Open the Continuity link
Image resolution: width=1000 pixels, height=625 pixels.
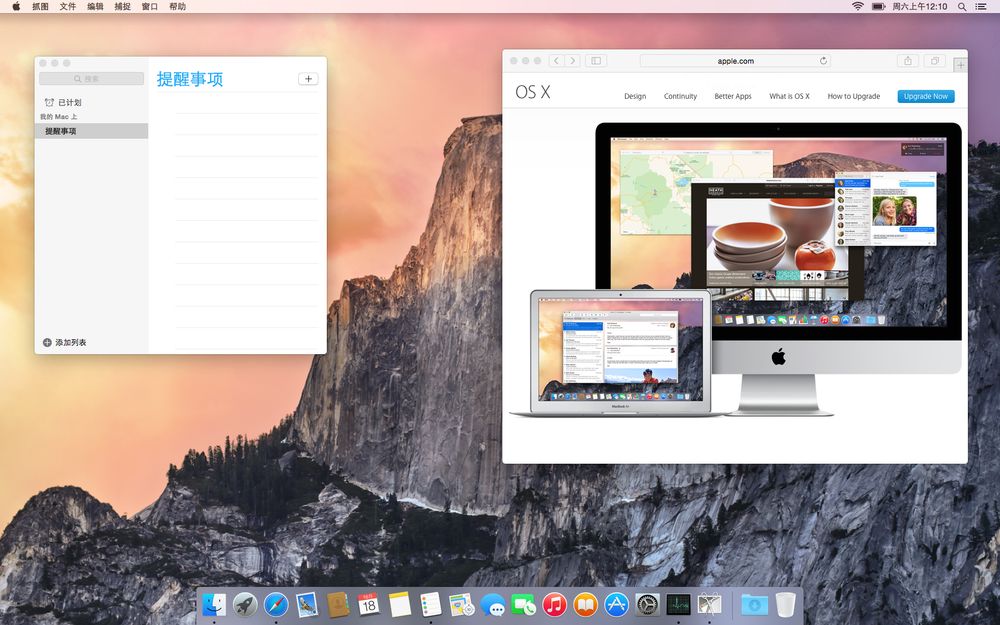(x=680, y=96)
